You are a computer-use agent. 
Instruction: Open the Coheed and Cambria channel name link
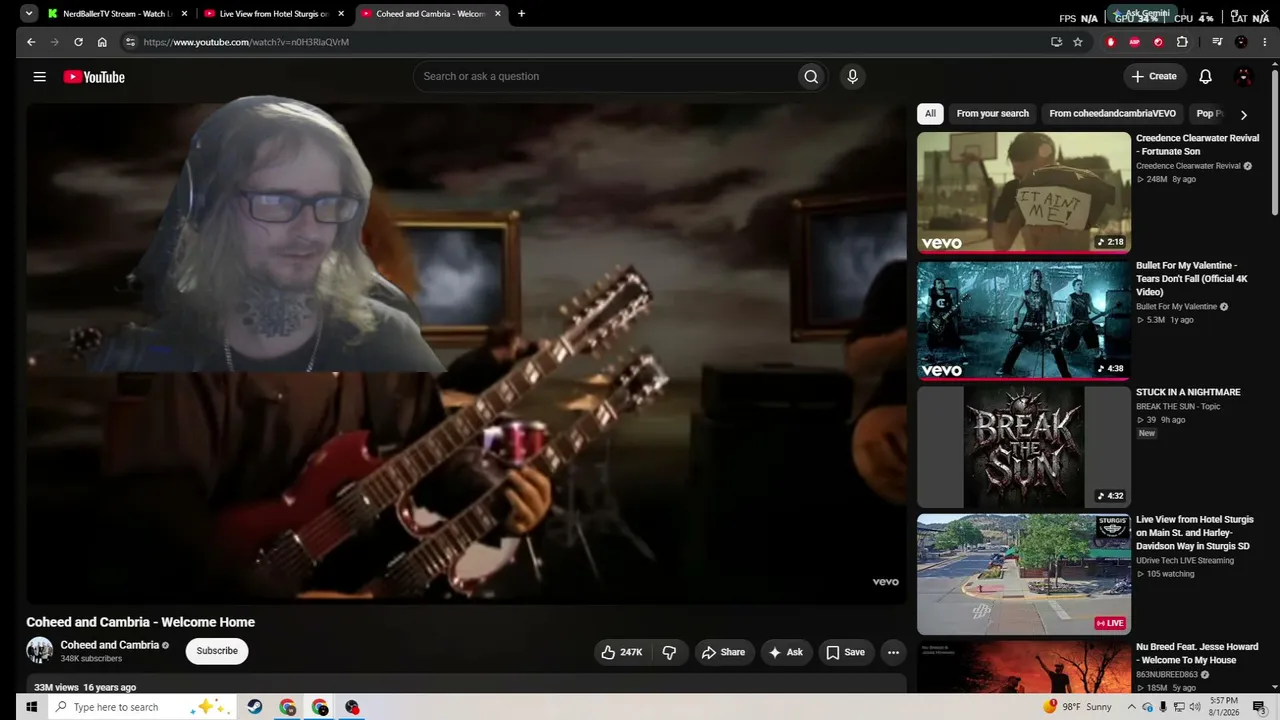pos(110,645)
